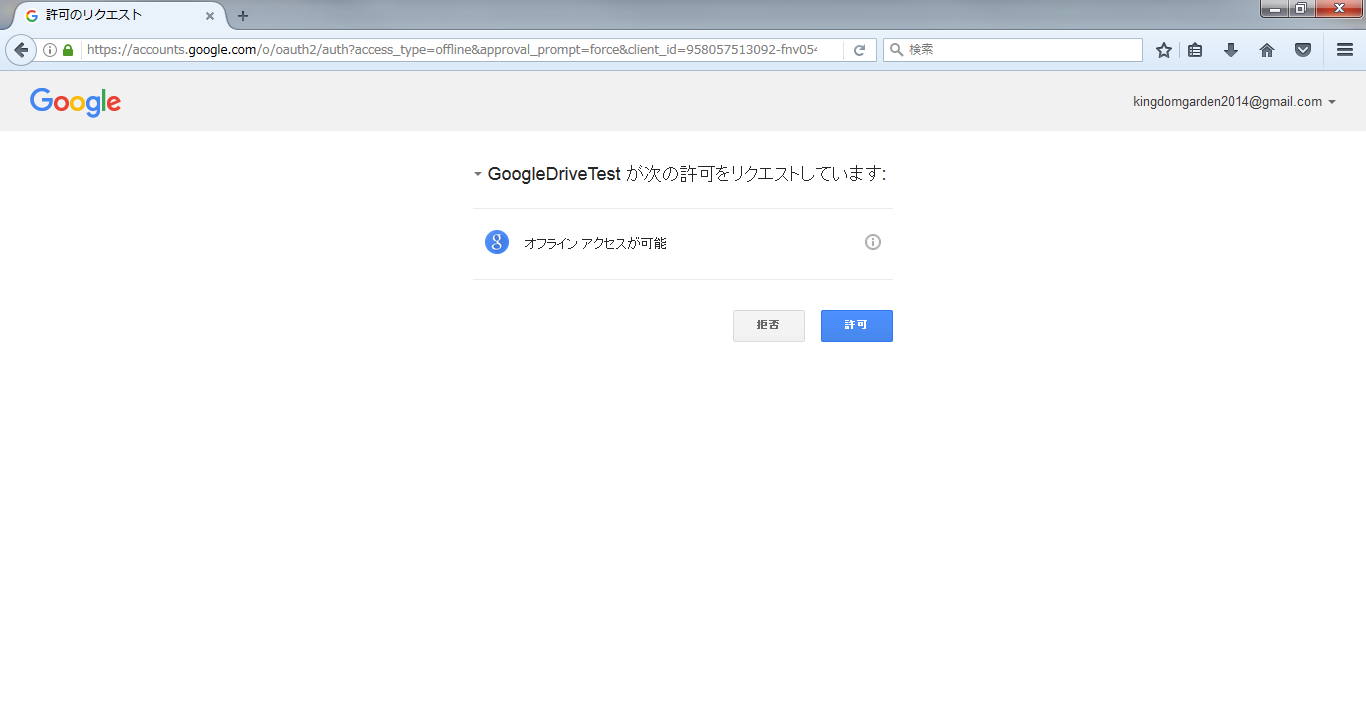Viewport: 1366px width, 728px height.
Task: Click the GoogleDriveTest heading text
Action: coord(554,174)
